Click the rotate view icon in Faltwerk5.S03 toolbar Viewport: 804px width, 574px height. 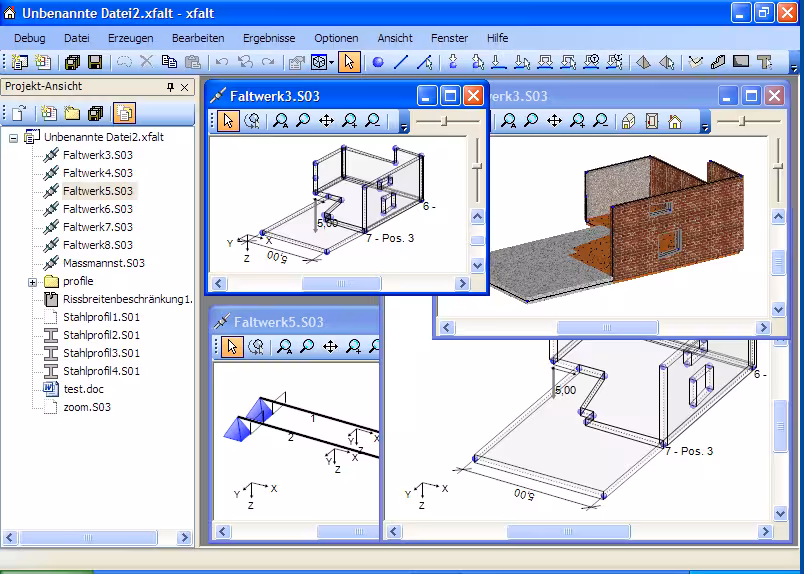pyautogui.click(x=256, y=347)
